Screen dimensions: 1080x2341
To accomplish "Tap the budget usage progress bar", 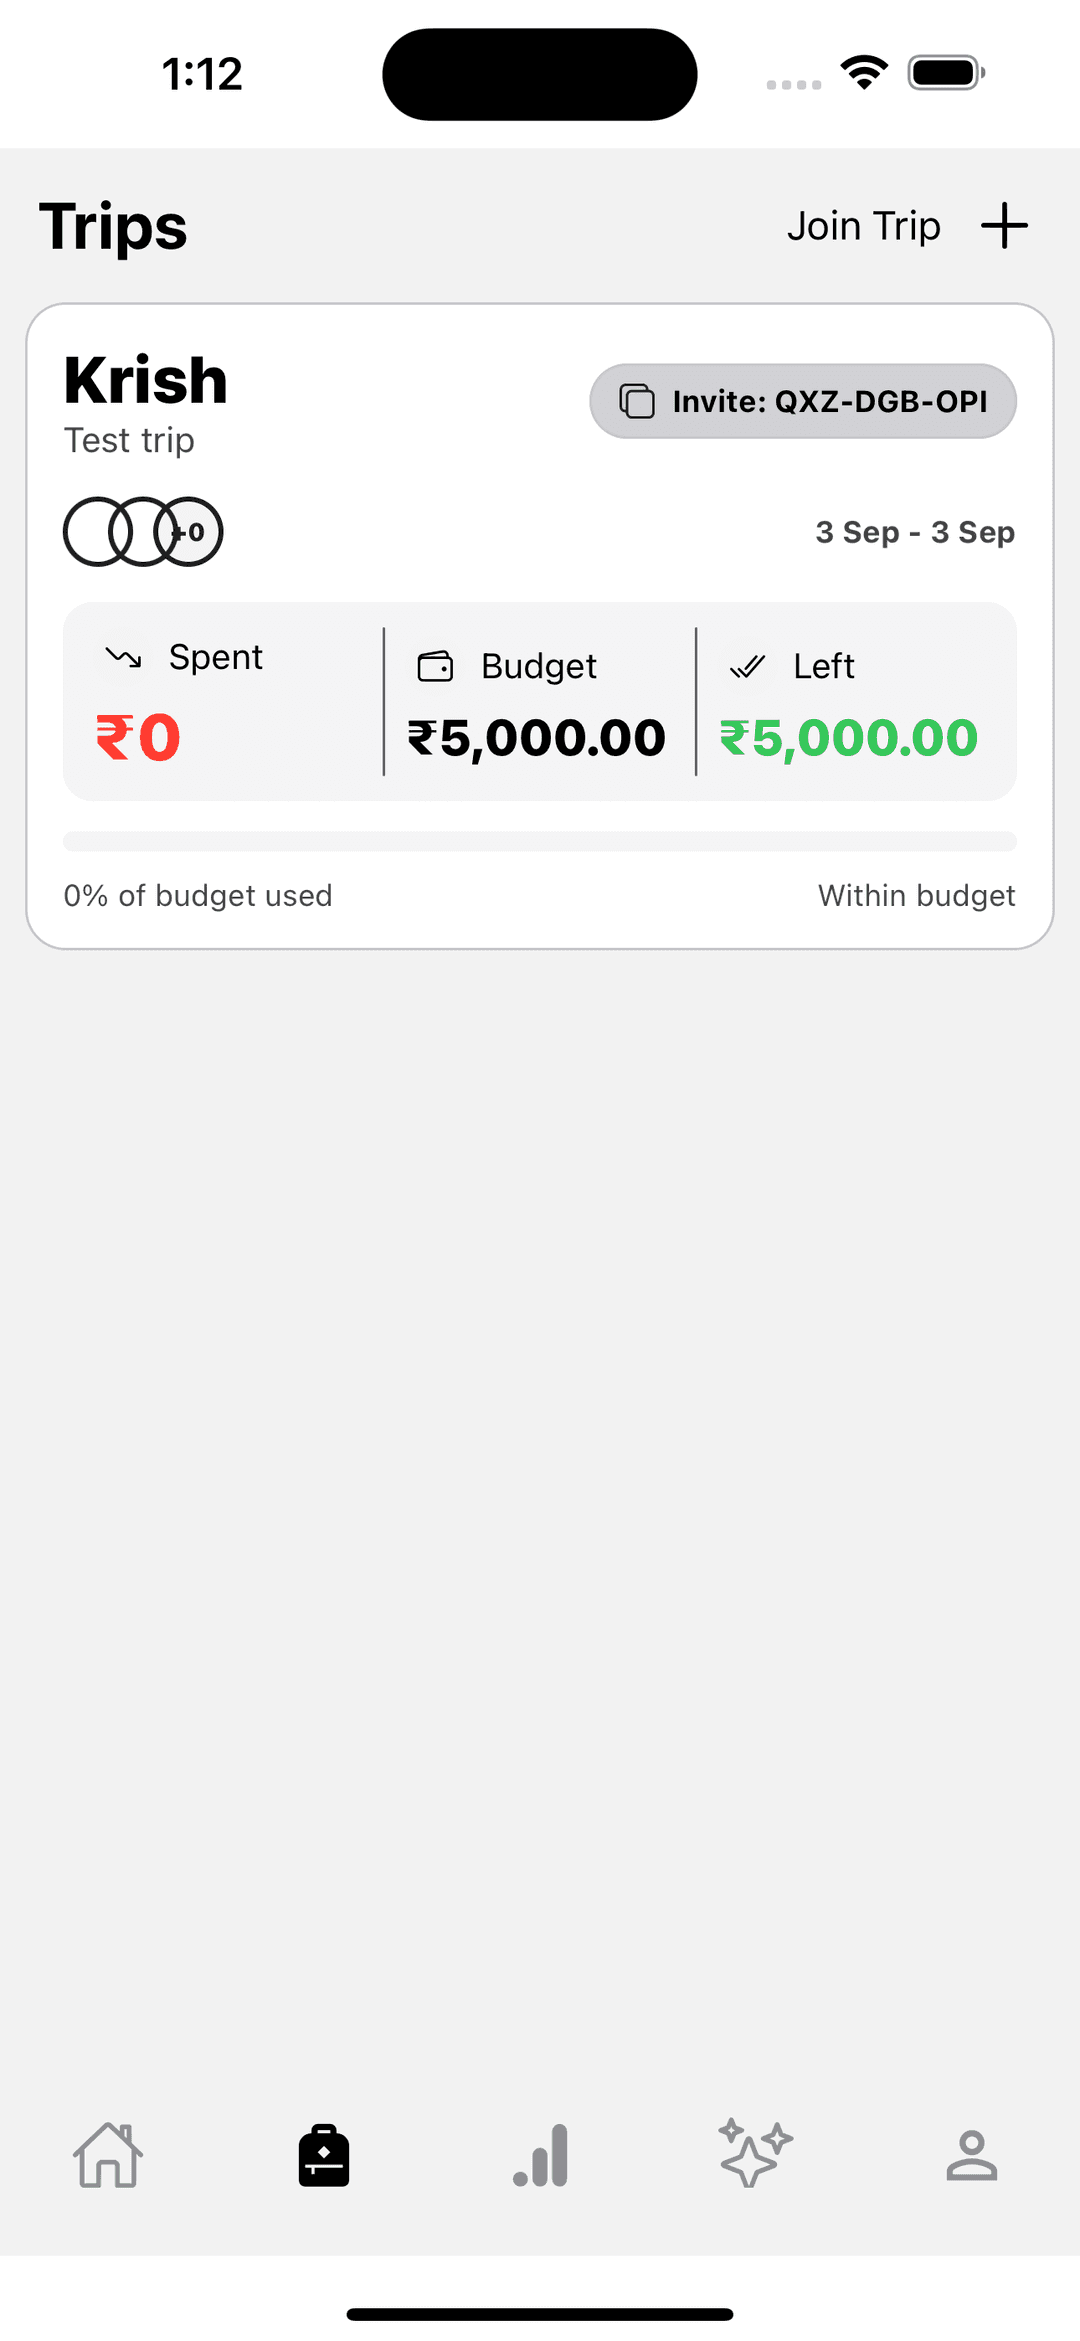I will point(540,841).
